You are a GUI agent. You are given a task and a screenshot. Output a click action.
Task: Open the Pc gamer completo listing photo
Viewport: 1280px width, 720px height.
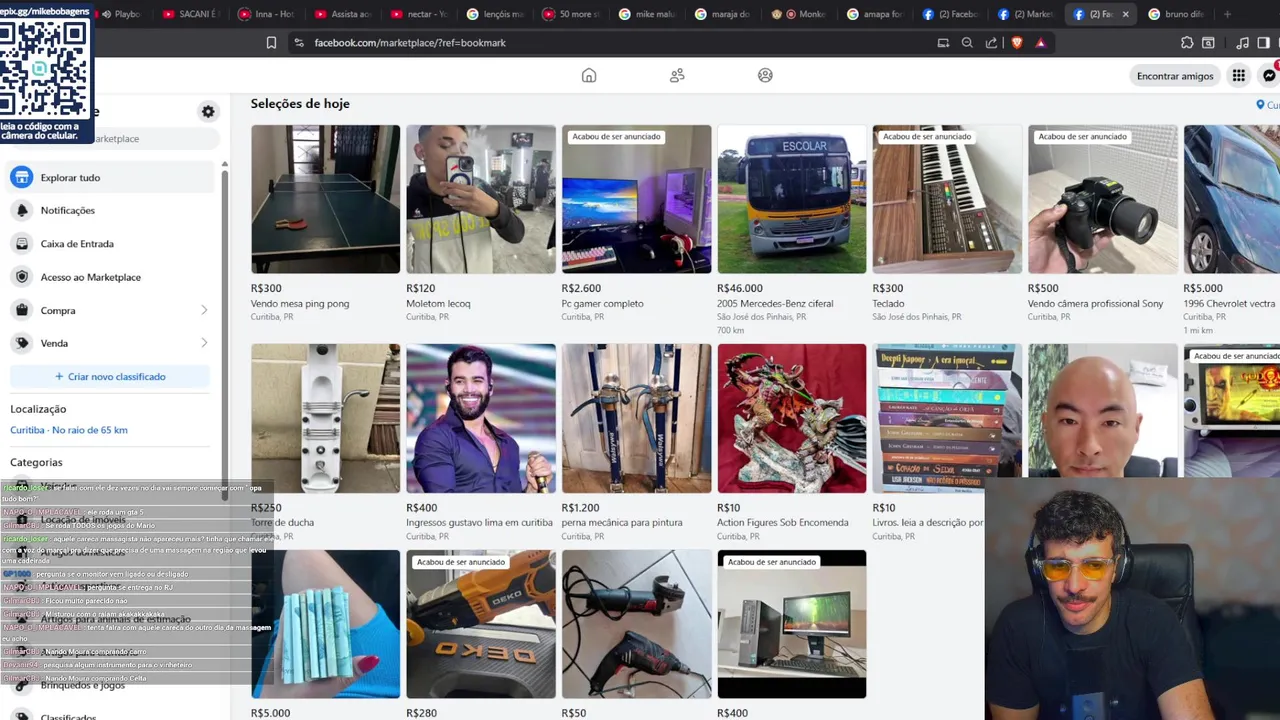click(636, 199)
